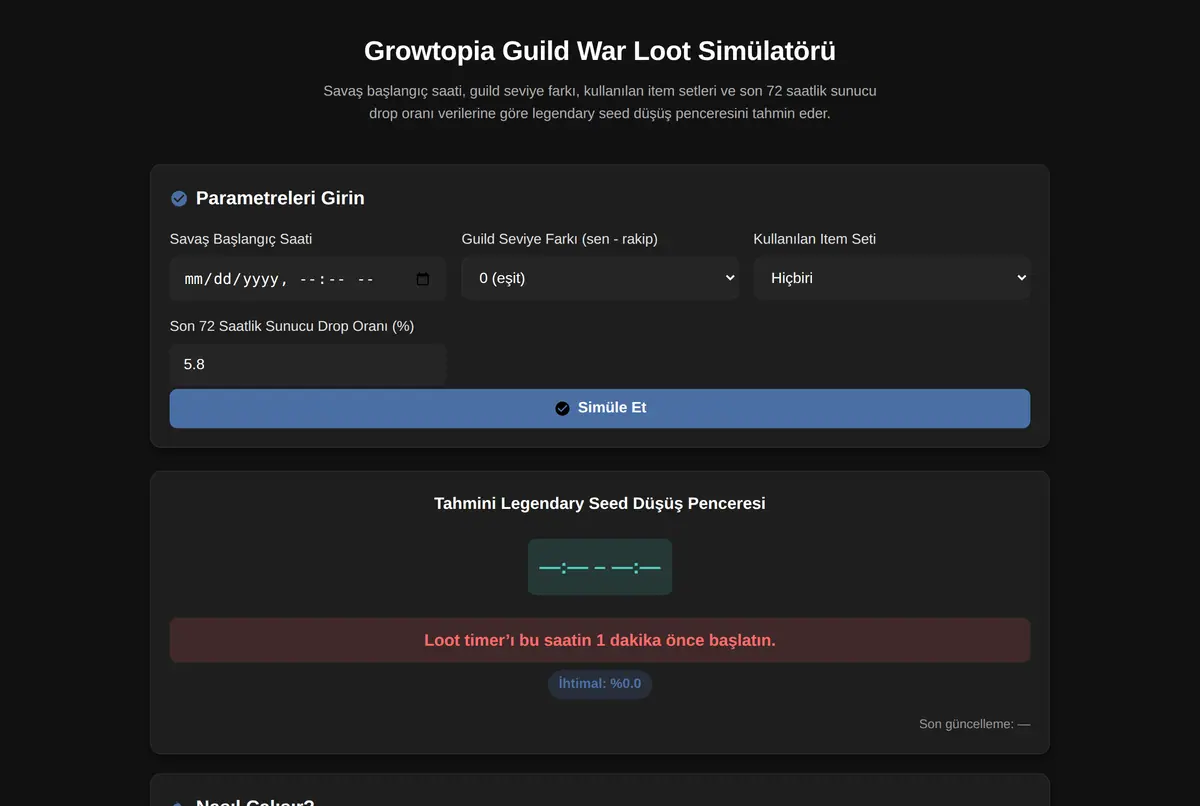Click the check icon beside Parametreleri Girin

[x=179, y=198]
